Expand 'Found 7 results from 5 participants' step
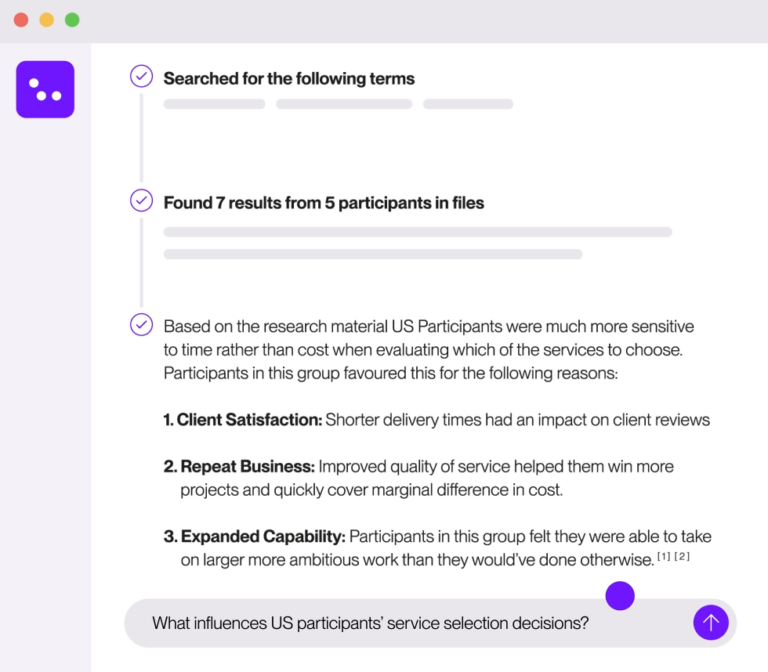The height and width of the screenshot is (672, 768). [323, 203]
